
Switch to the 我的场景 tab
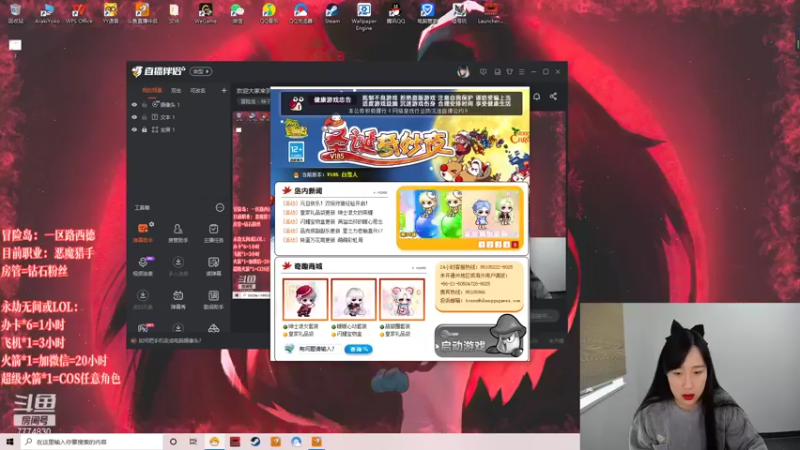point(152,90)
